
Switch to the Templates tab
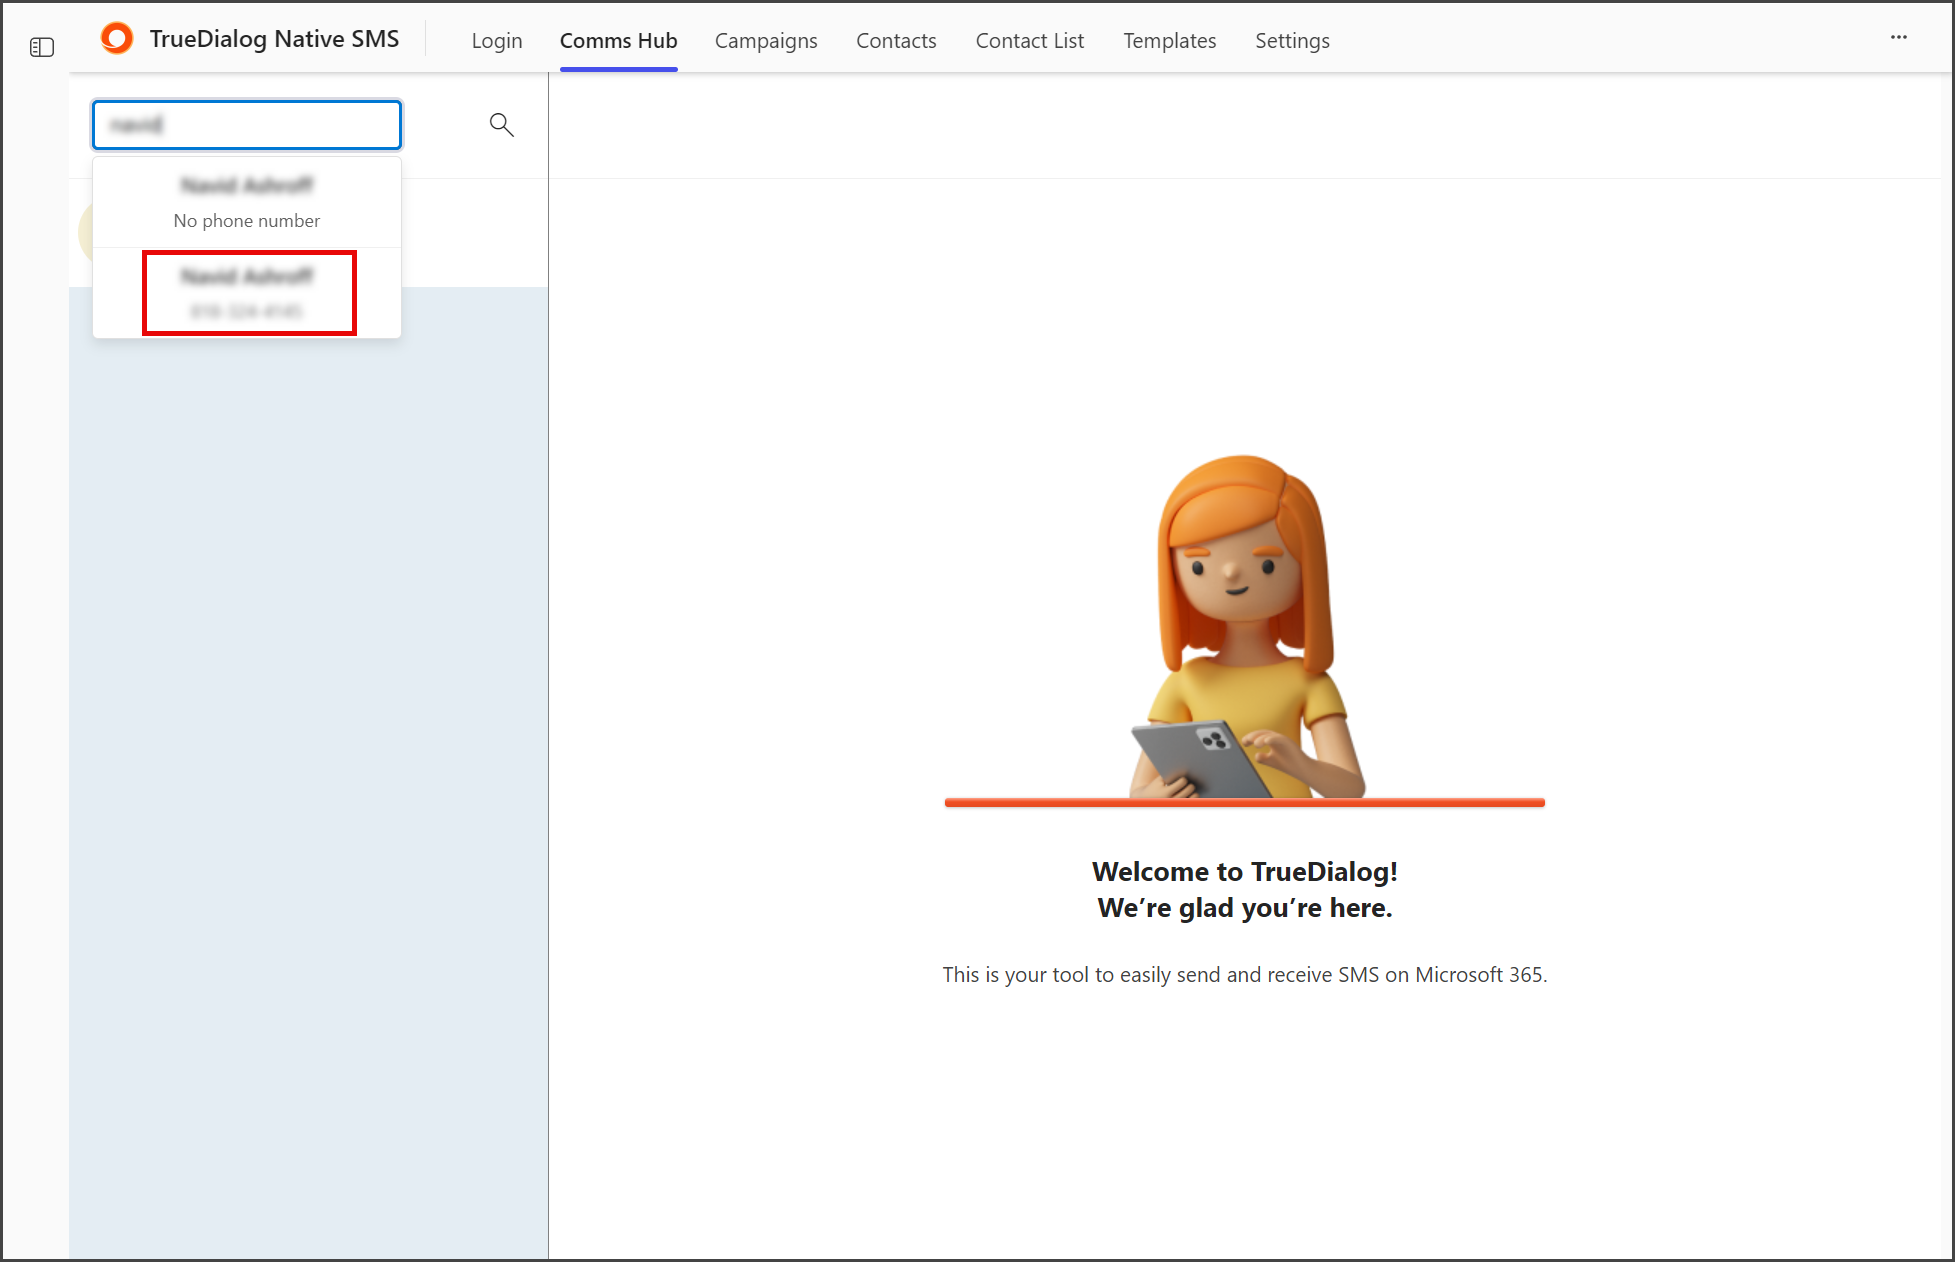[1169, 41]
